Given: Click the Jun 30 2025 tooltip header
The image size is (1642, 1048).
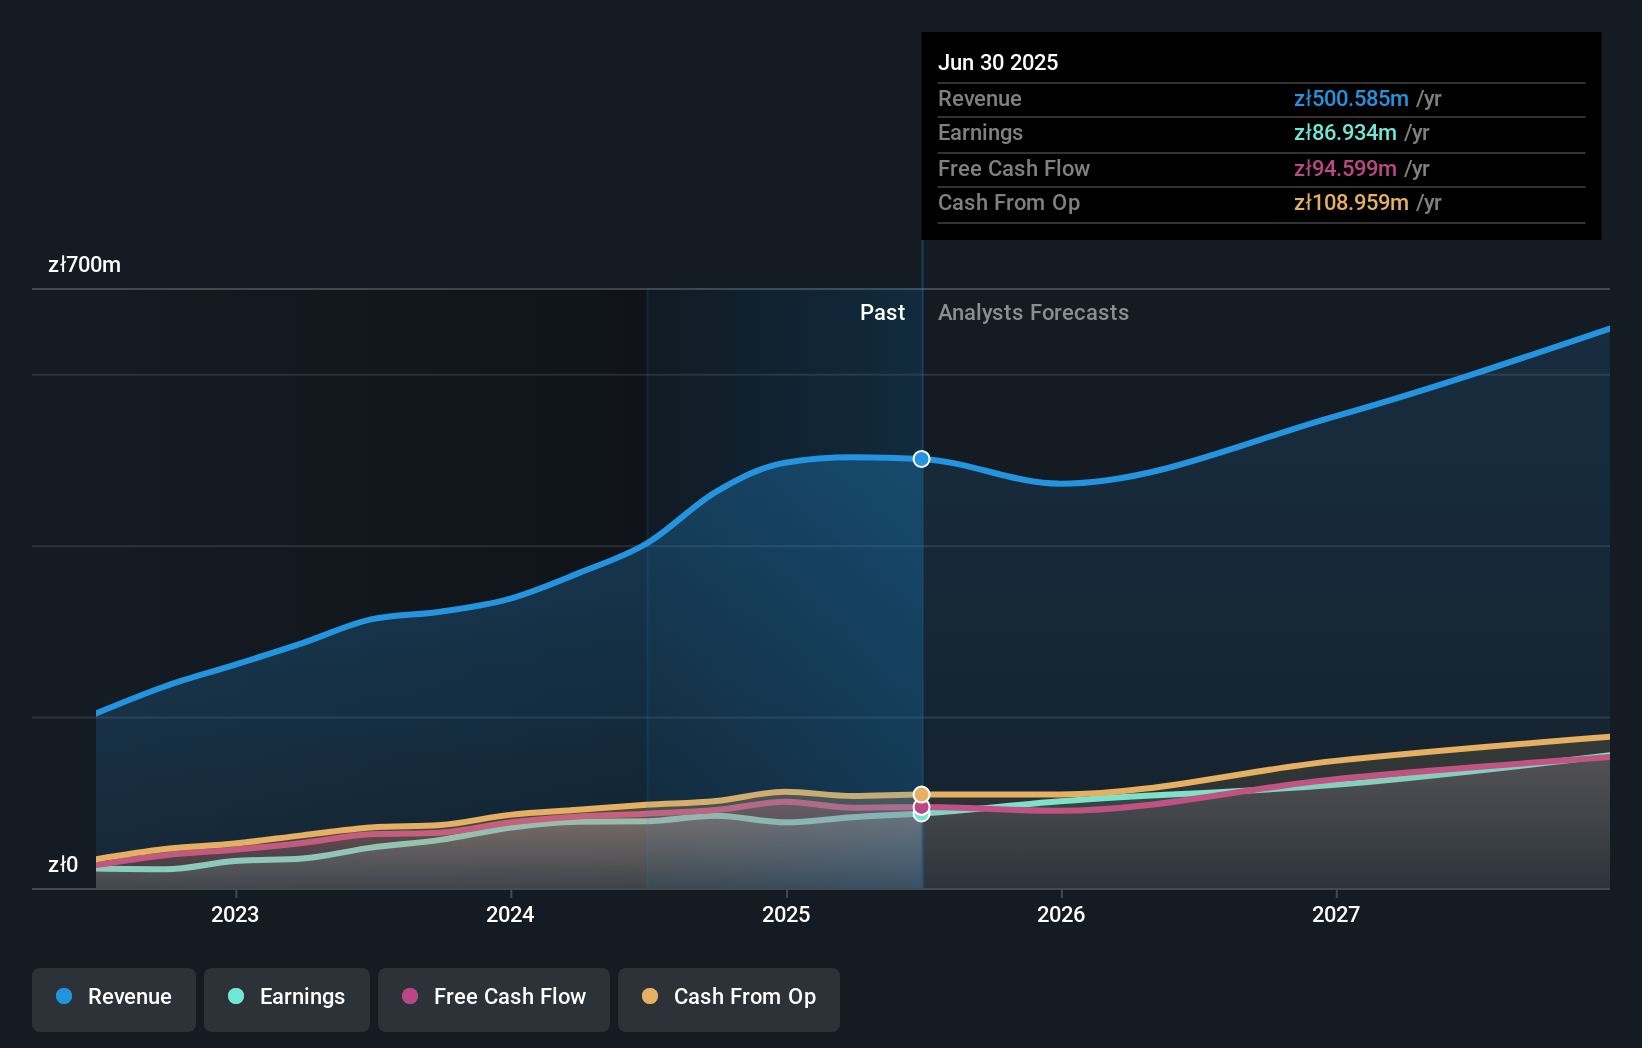Looking at the screenshot, I should 998,62.
